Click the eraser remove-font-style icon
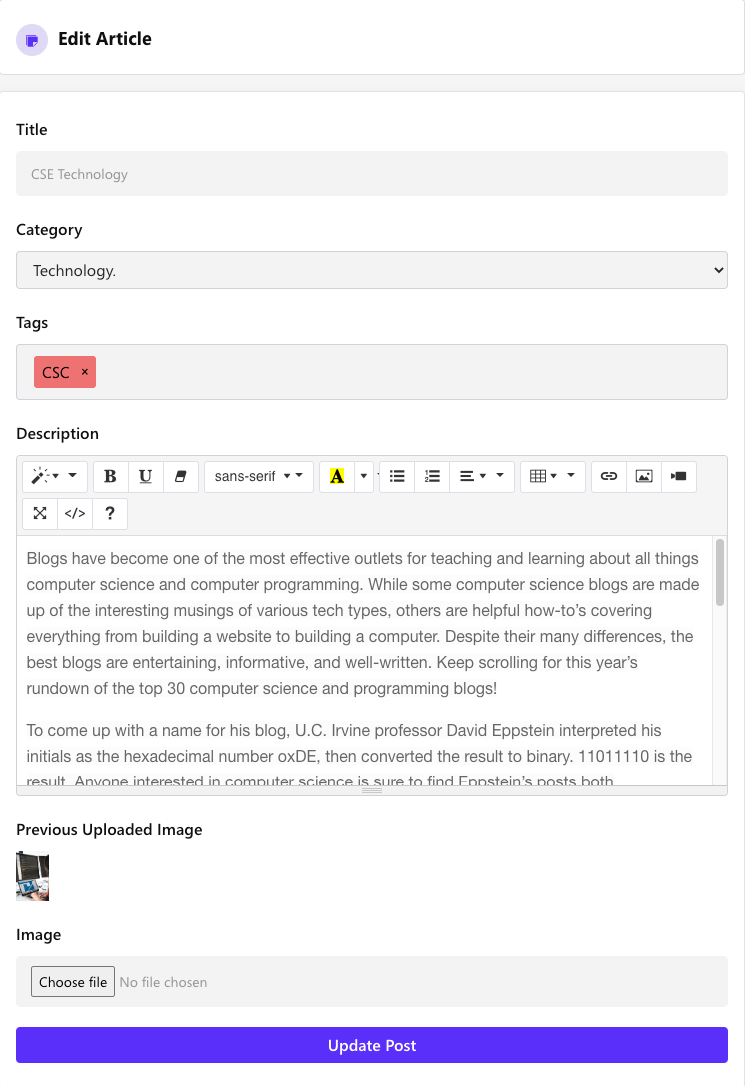Screen dimensions: 745x1086 click(x=180, y=476)
